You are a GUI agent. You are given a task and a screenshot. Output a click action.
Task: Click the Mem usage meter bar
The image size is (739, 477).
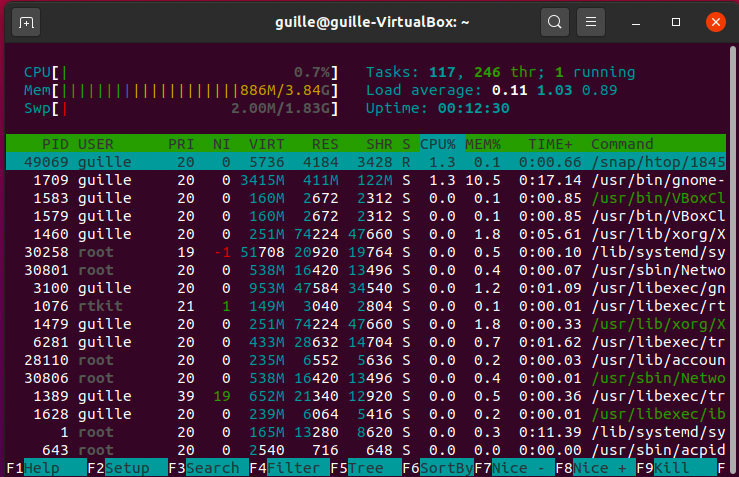181,90
